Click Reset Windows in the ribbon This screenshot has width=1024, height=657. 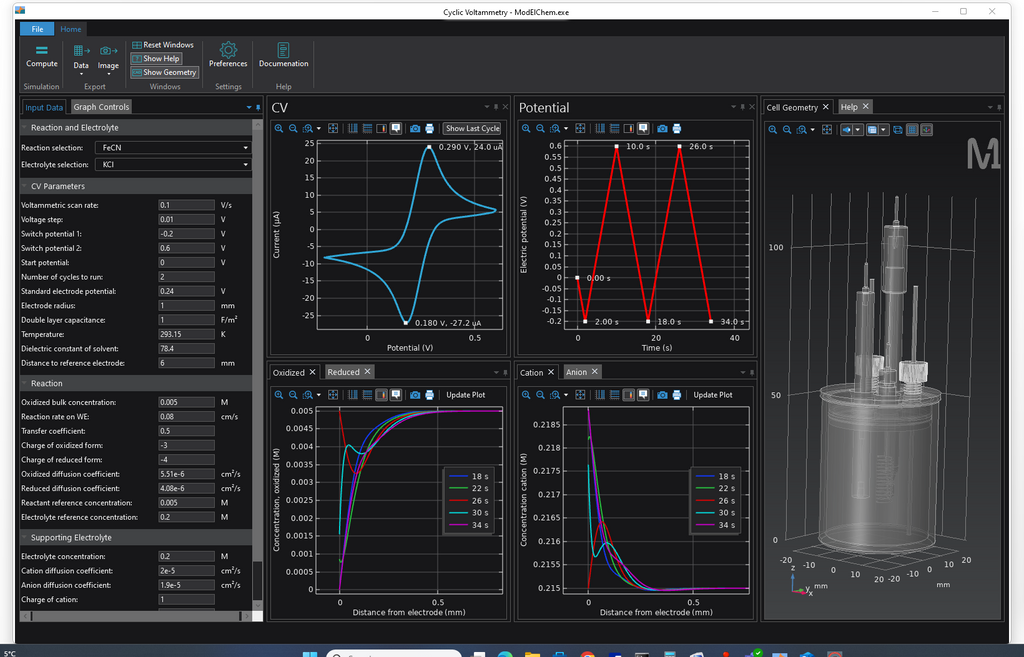(163, 44)
